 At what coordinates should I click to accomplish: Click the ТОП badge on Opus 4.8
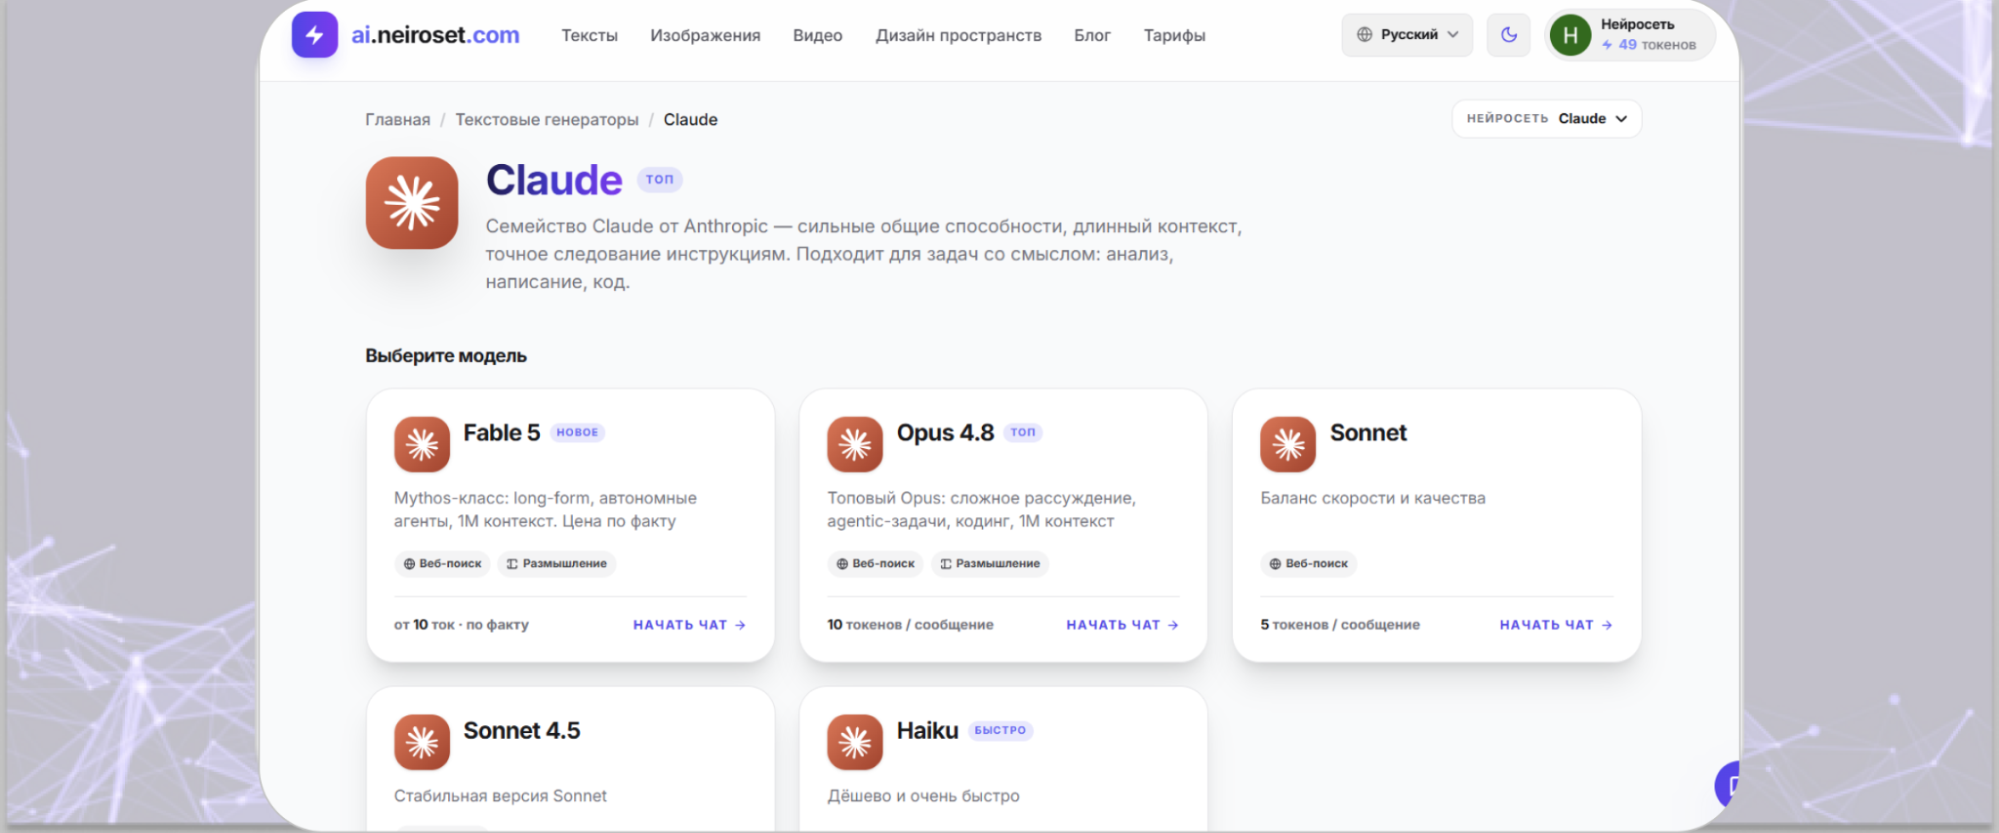(x=1023, y=432)
